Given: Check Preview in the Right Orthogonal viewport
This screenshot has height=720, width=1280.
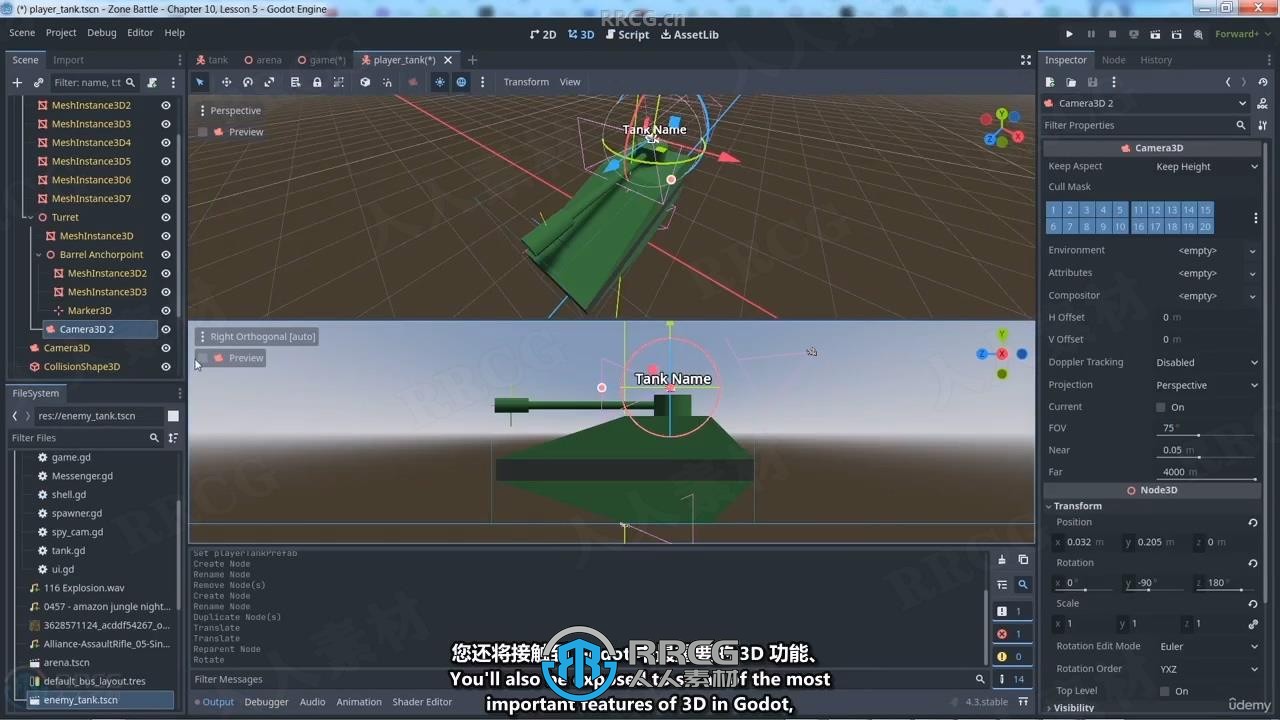Looking at the screenshot, I should [x=203, y=358].
